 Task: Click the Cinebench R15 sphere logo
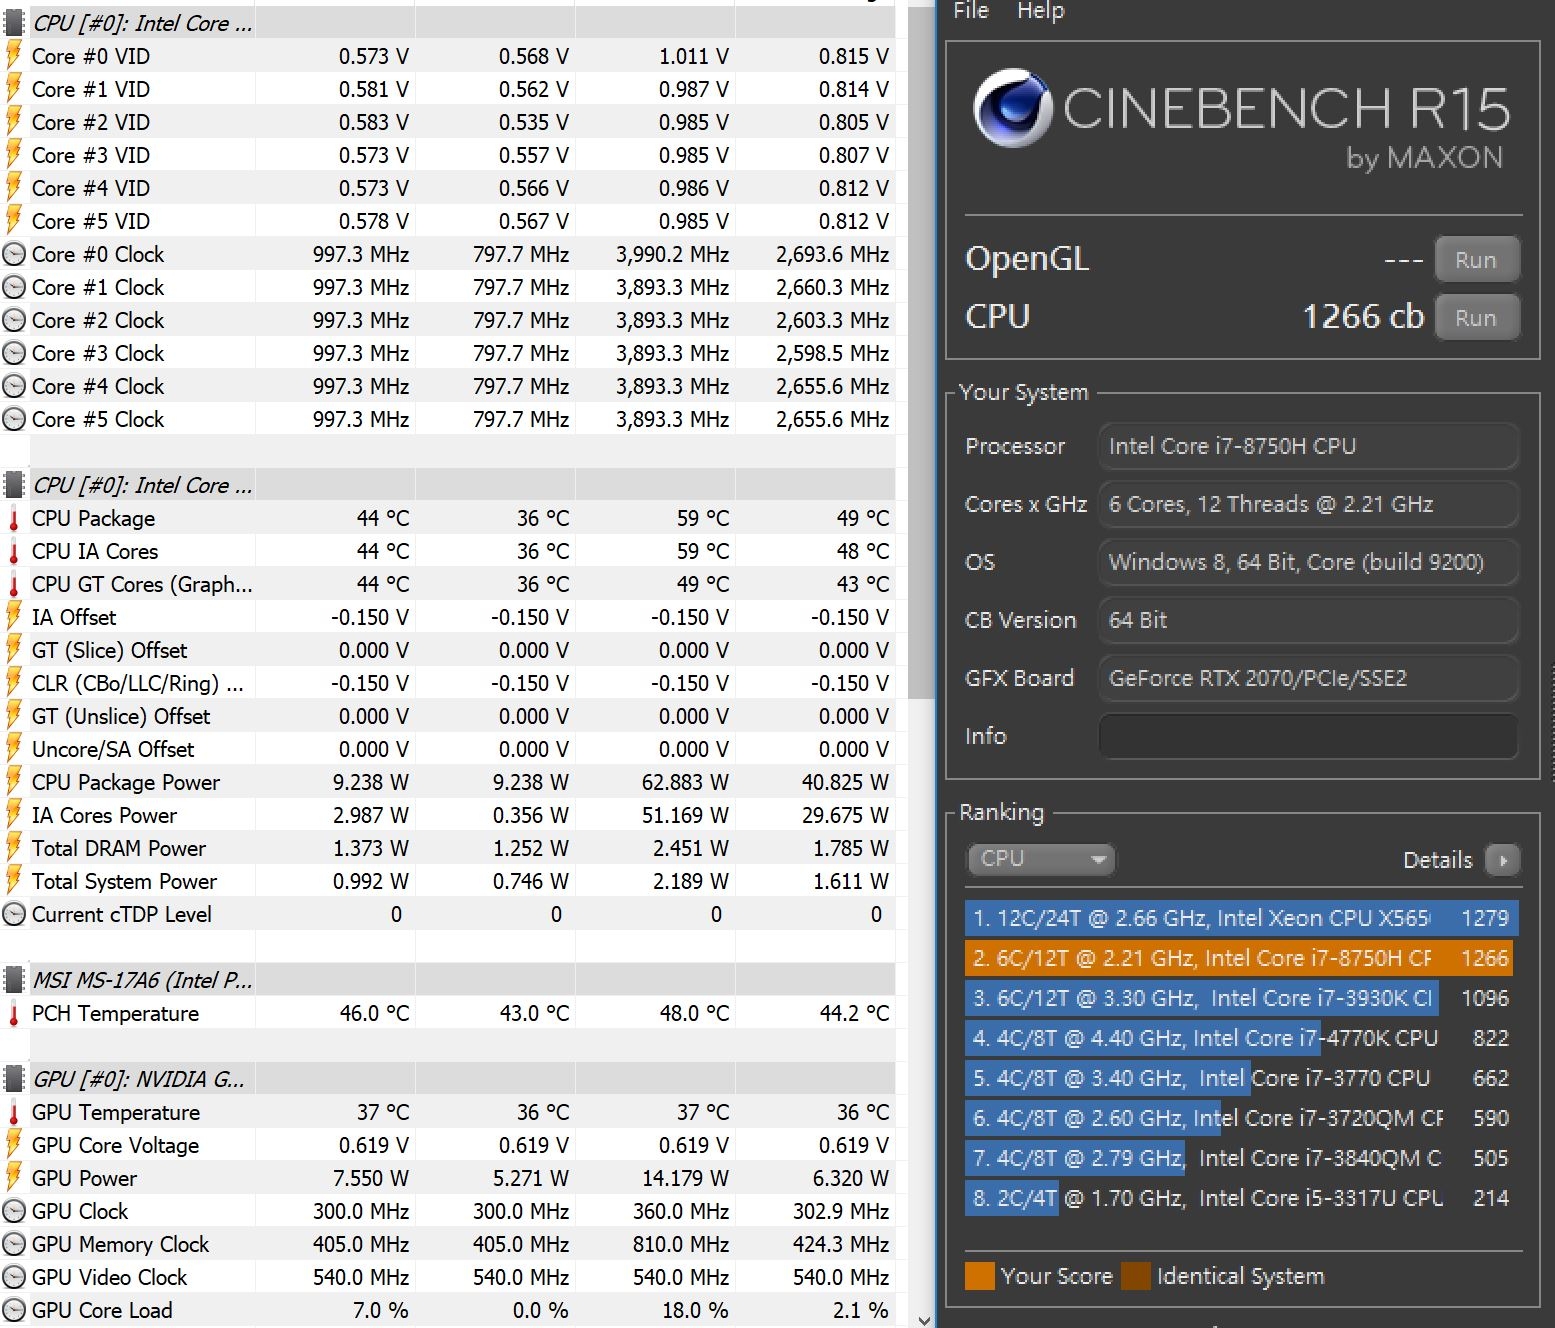[x=1012, y=108]
